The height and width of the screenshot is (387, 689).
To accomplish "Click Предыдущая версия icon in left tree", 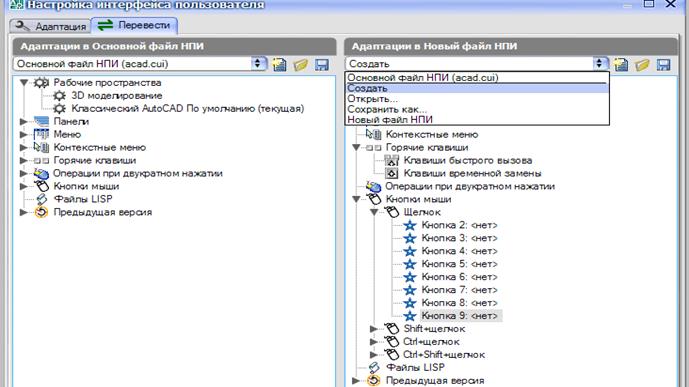I will [x=41, y=212].
